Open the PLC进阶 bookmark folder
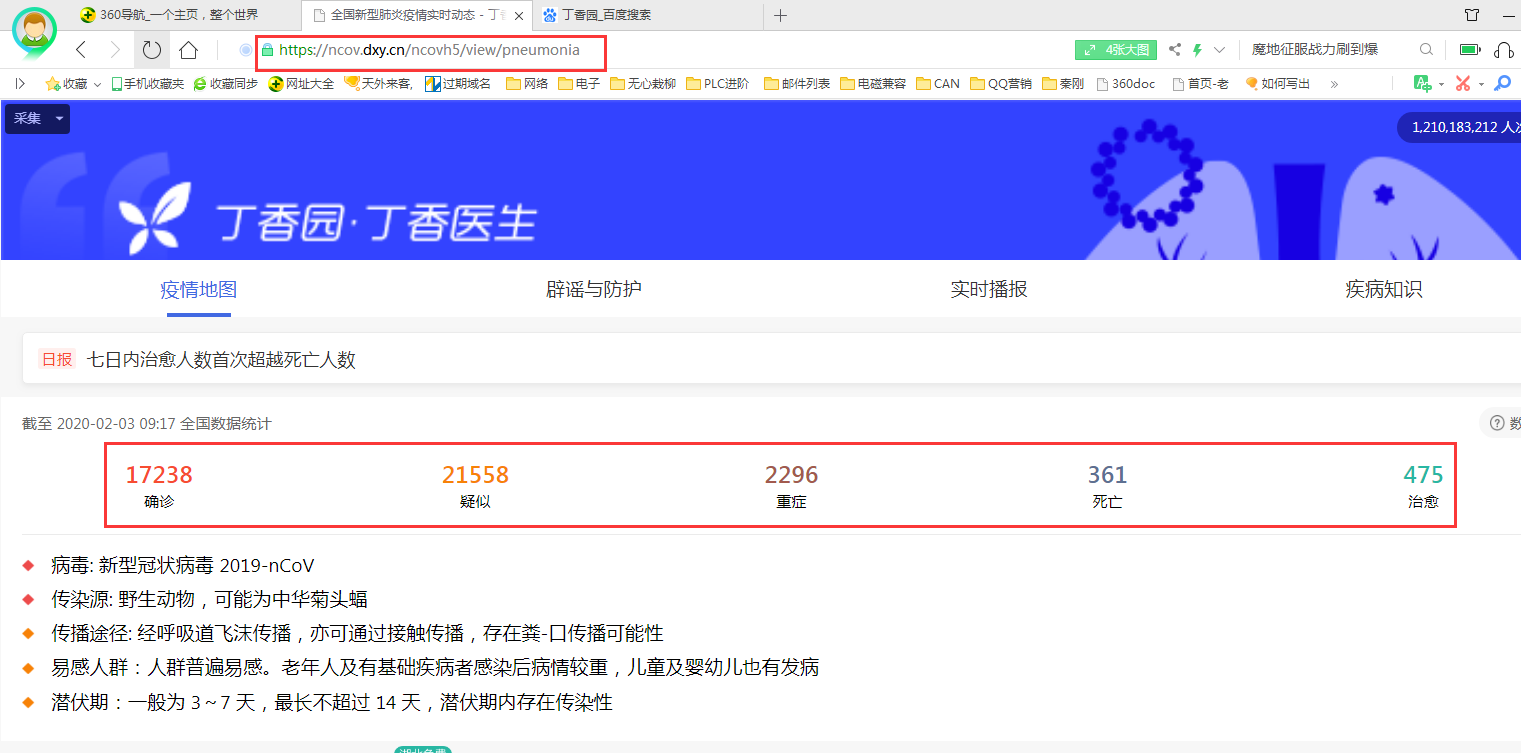Image resolution: width=1521 pixels, height=753 pixels. [x=718, y=84]
